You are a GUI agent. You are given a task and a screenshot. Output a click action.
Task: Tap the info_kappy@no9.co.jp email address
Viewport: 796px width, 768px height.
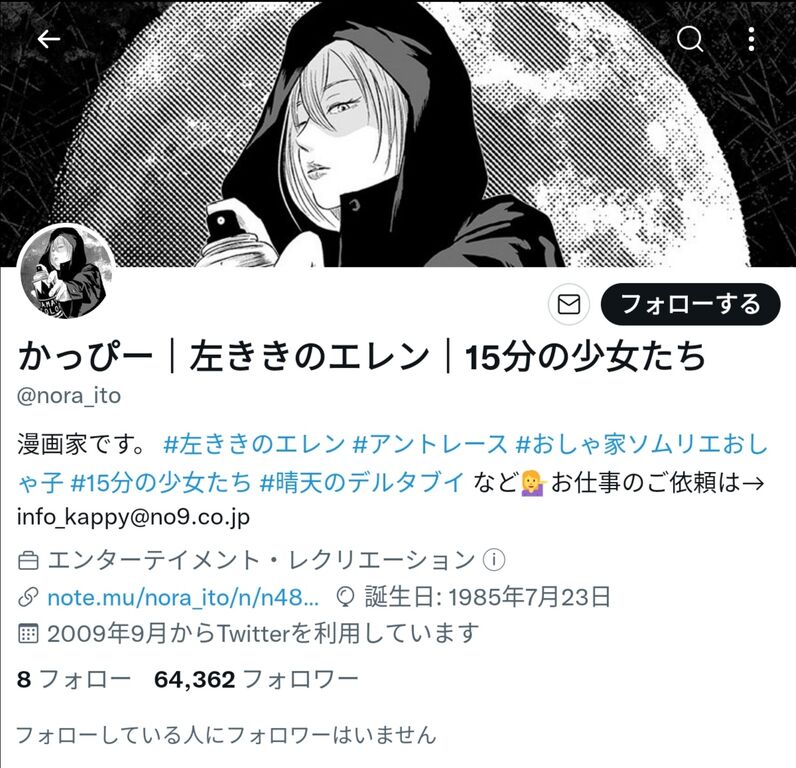[133, 518]
